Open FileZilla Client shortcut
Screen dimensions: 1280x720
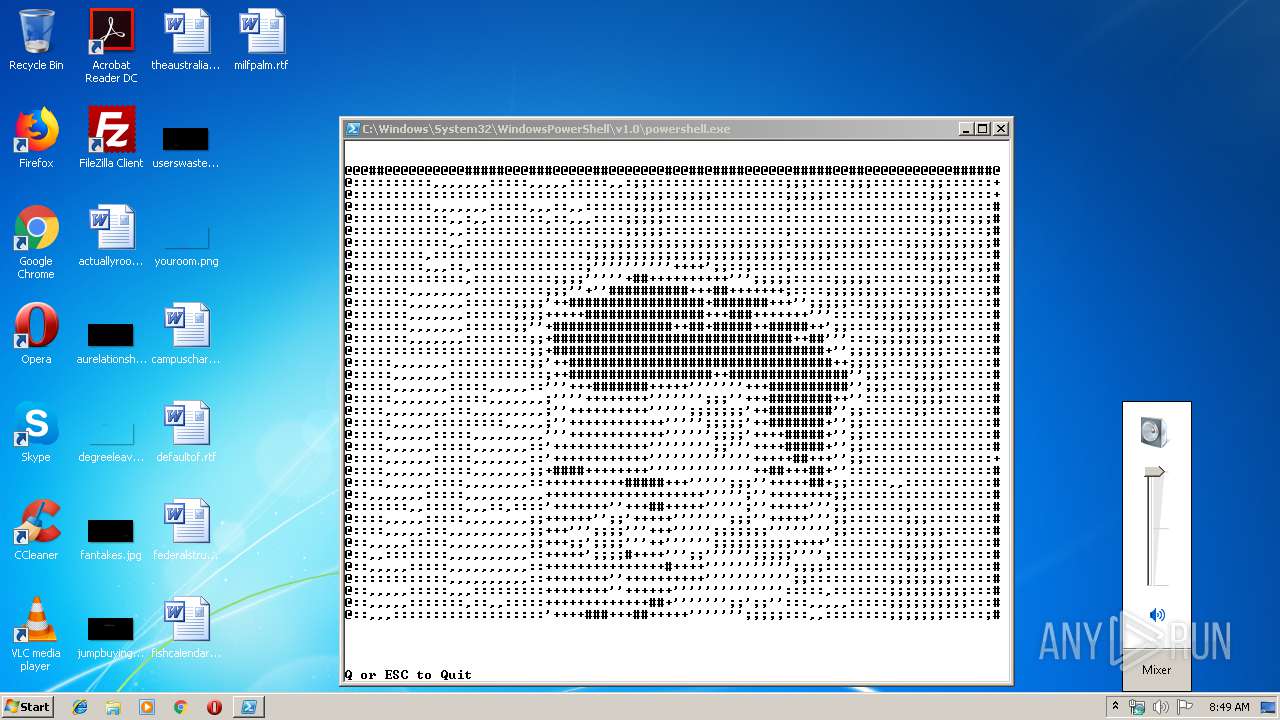[111, 138]
